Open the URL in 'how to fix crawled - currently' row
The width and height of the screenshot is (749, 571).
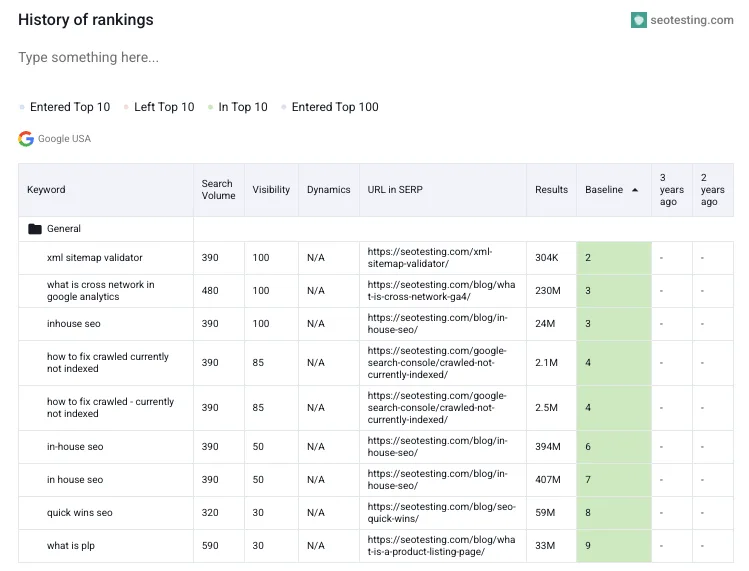437,408
